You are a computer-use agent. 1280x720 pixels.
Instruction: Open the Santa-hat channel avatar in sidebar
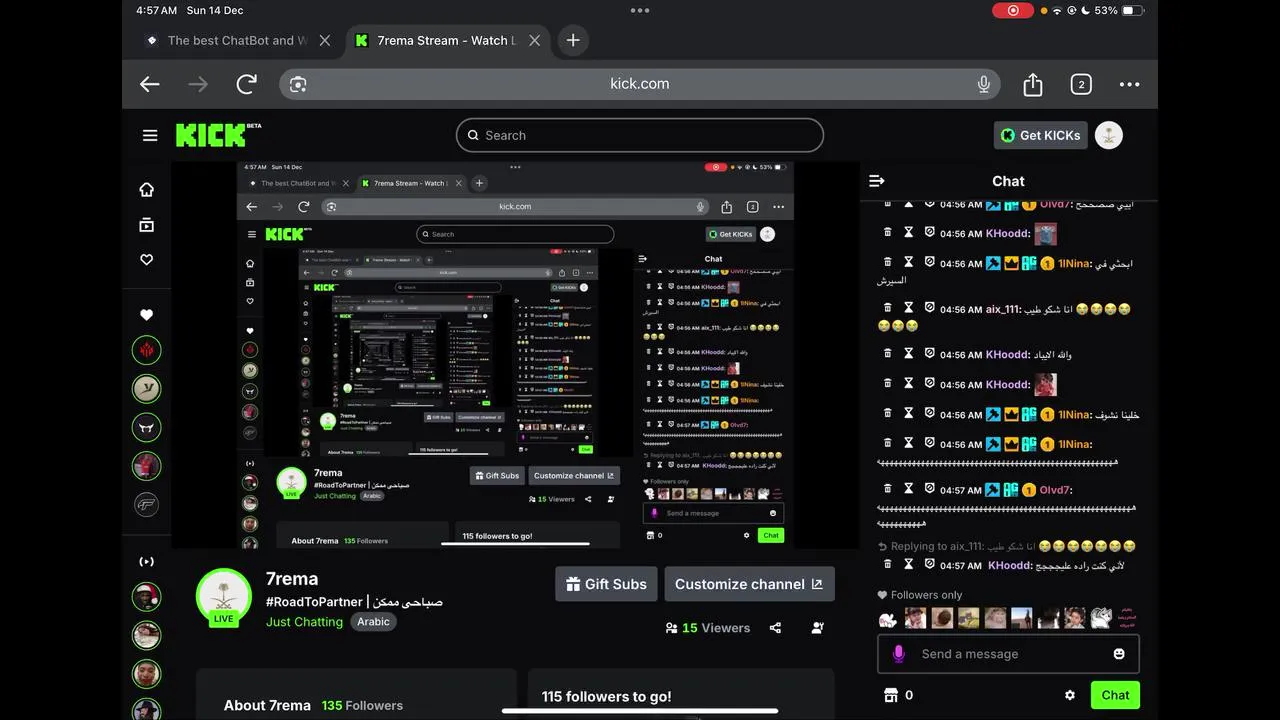click(147, 597)
